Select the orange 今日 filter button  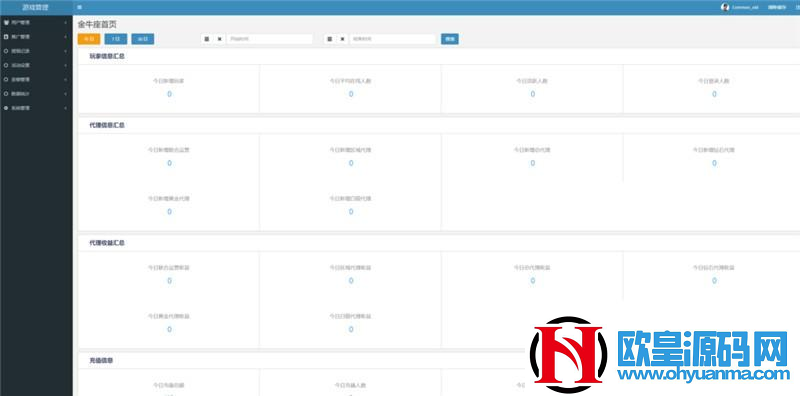pyautogui.click(x=89, y=39)
